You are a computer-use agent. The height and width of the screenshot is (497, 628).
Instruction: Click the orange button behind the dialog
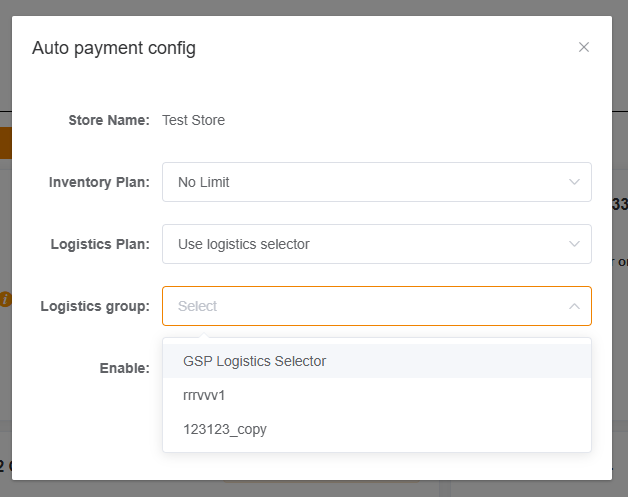[x=5, y=143]
